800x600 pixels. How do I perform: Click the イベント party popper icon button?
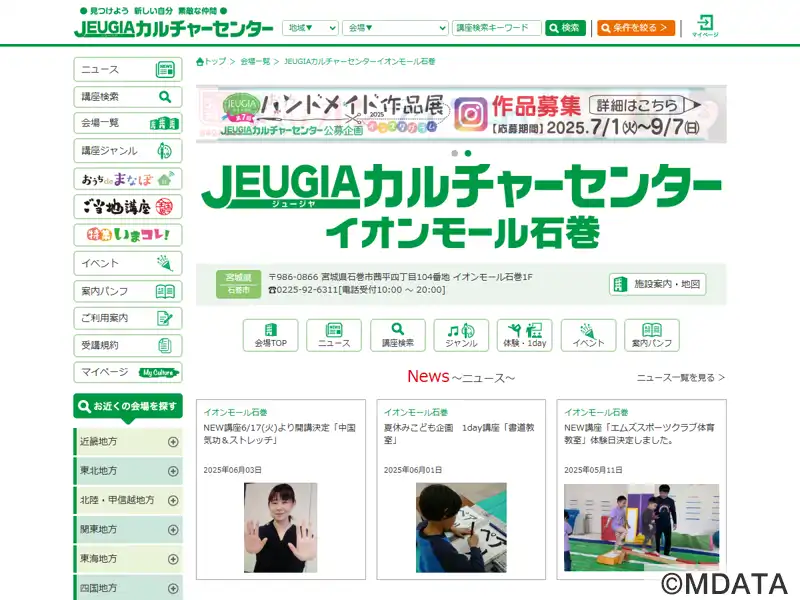pyautogui.click(x=588, y=335)
